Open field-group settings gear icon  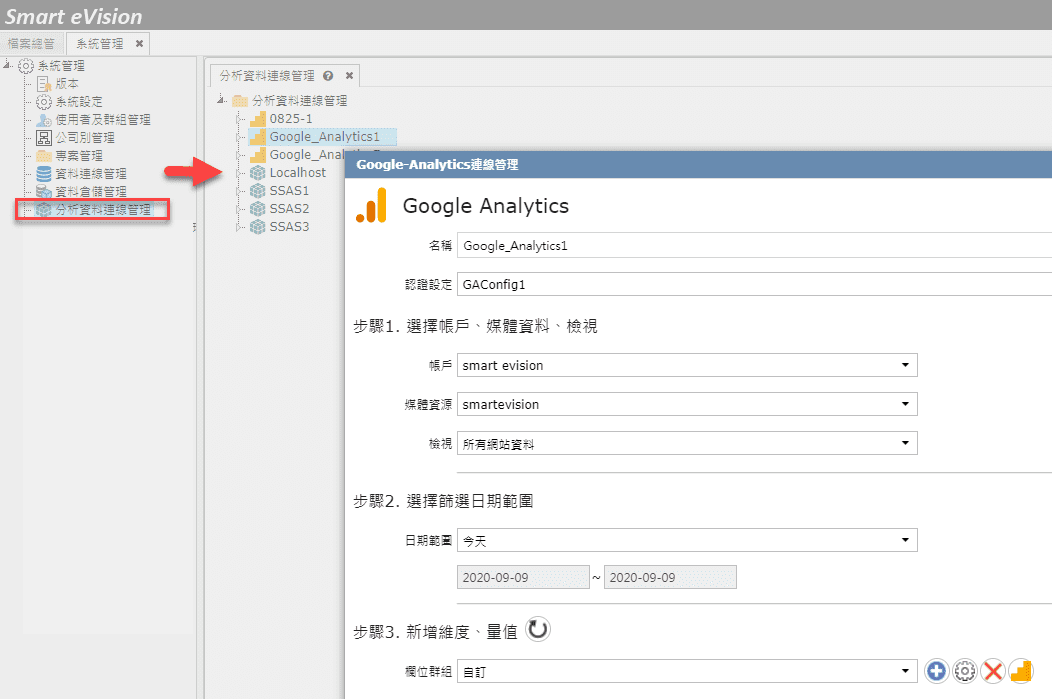click(965, 671)
